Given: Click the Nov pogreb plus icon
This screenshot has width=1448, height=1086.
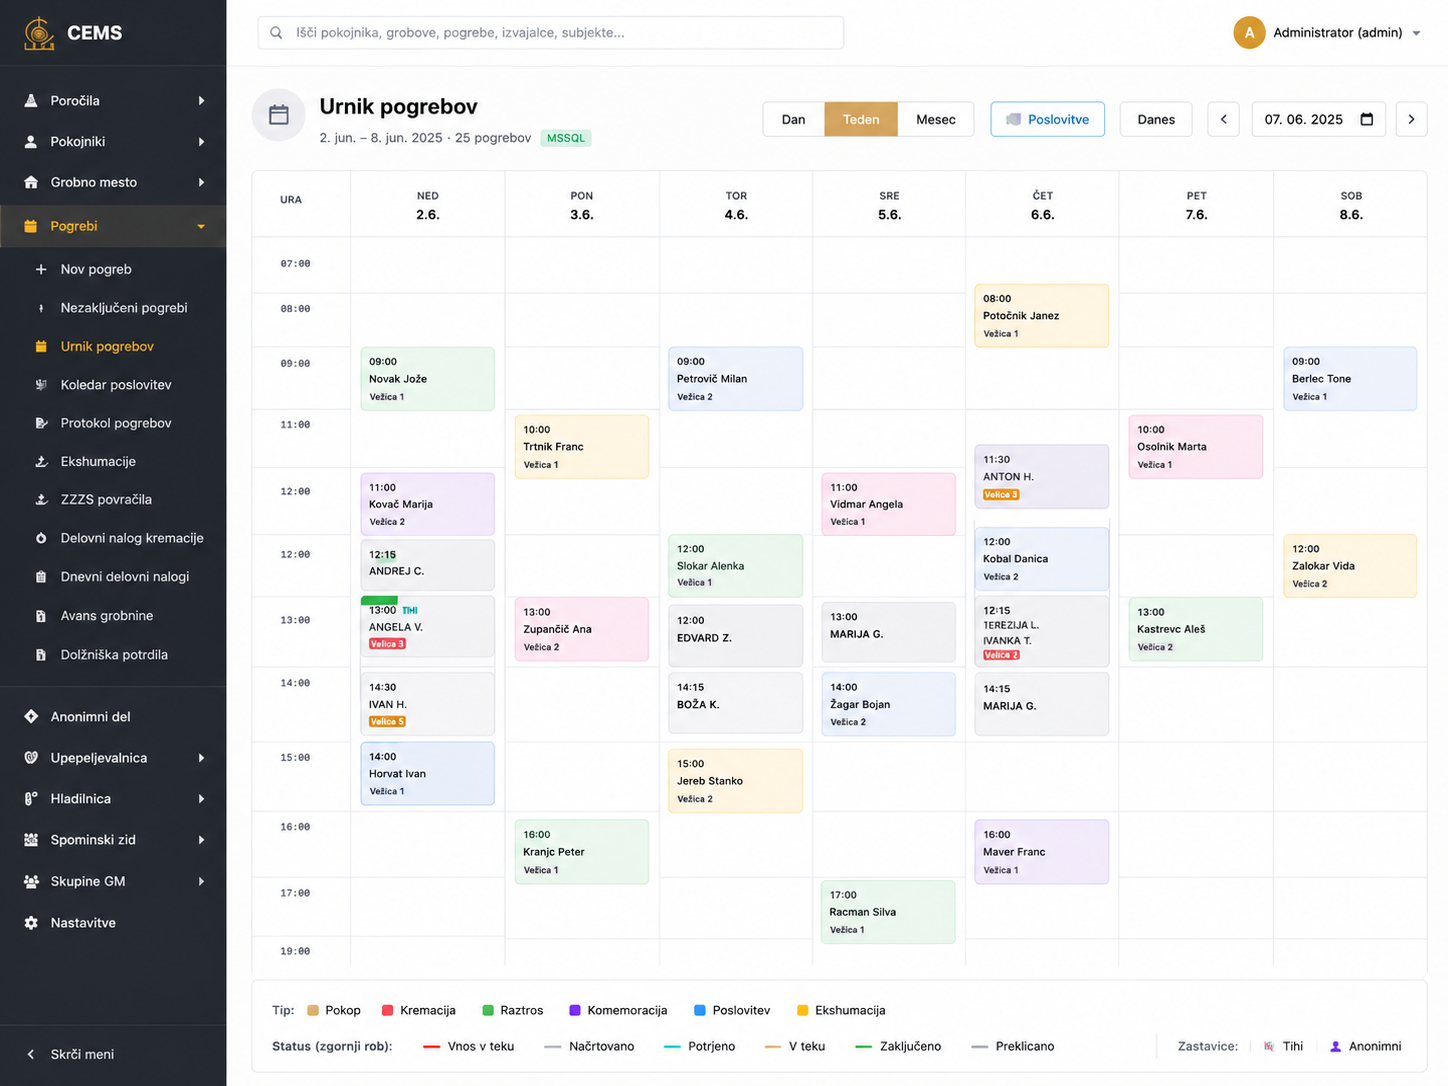Looking at the screenshot, I should [x=41, y=269].
